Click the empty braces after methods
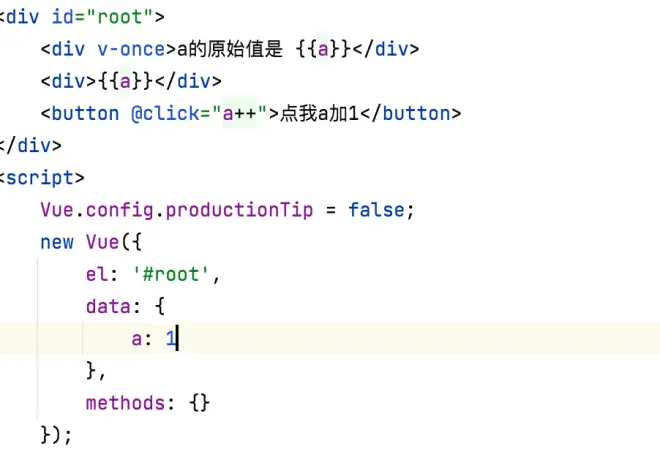This screenshot has height=452, width=660. point(199,403)
